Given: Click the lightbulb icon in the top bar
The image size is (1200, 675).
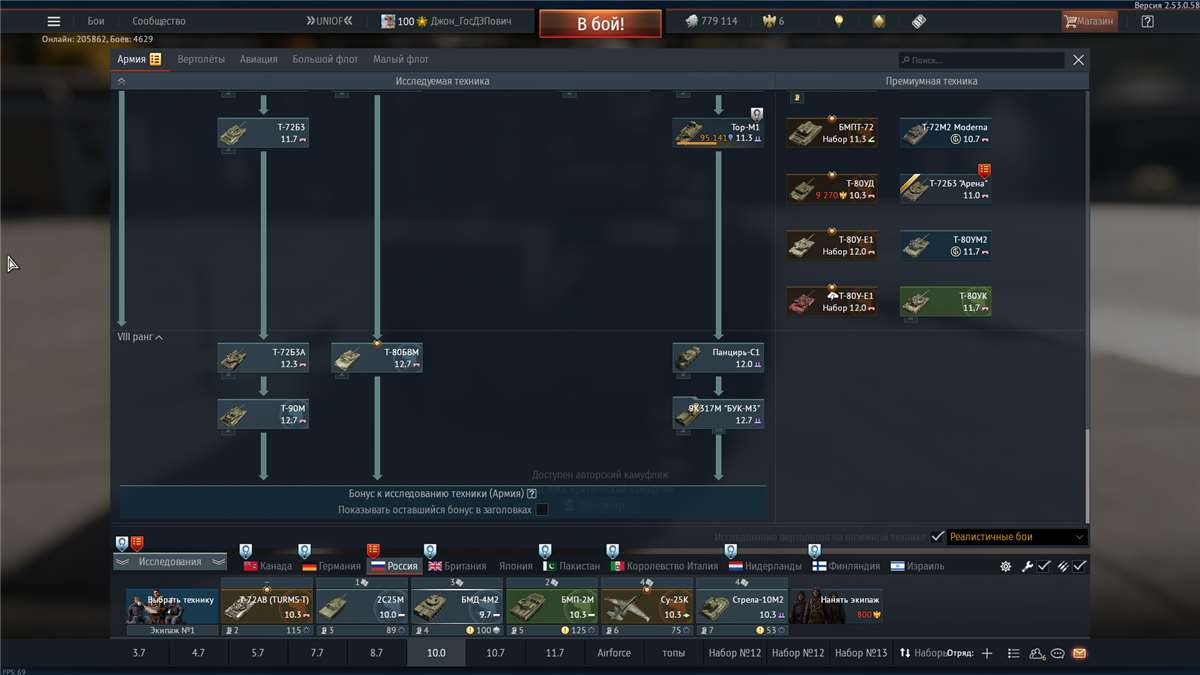Looking at the screenshot, I should click(839, 21).
